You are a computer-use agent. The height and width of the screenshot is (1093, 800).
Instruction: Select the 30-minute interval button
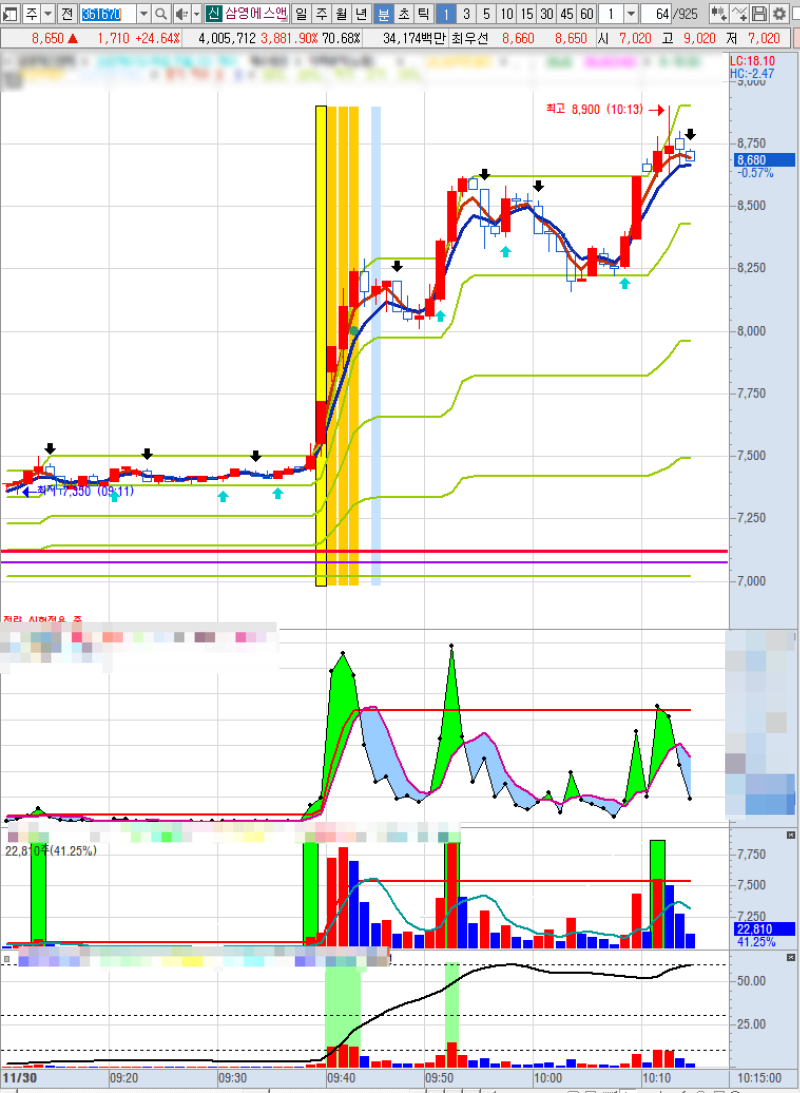547,13
